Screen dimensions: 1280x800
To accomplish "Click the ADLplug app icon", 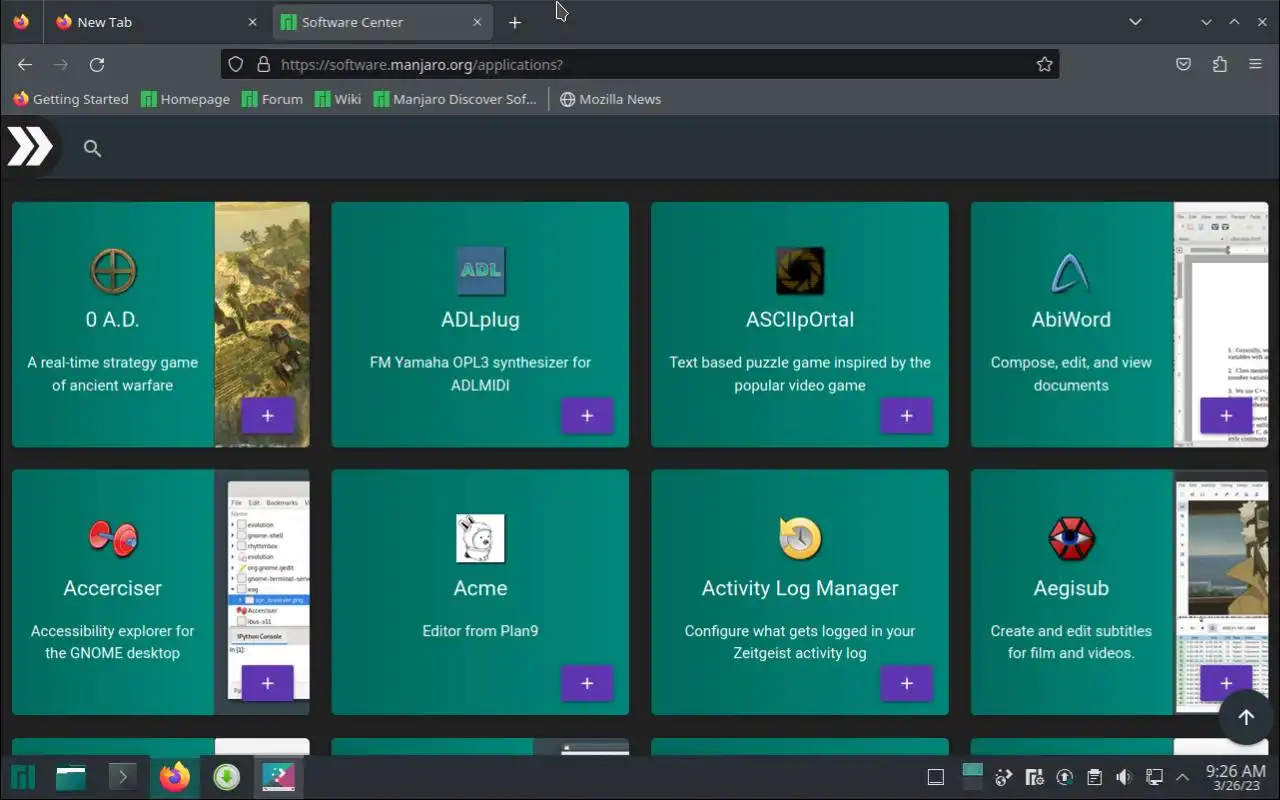I will coord(480,271).
